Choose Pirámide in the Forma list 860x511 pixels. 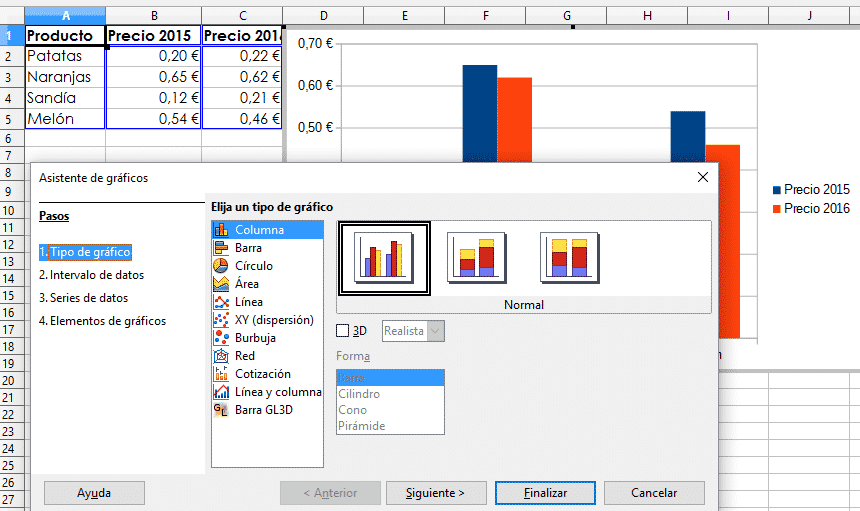tap(390, 425)
